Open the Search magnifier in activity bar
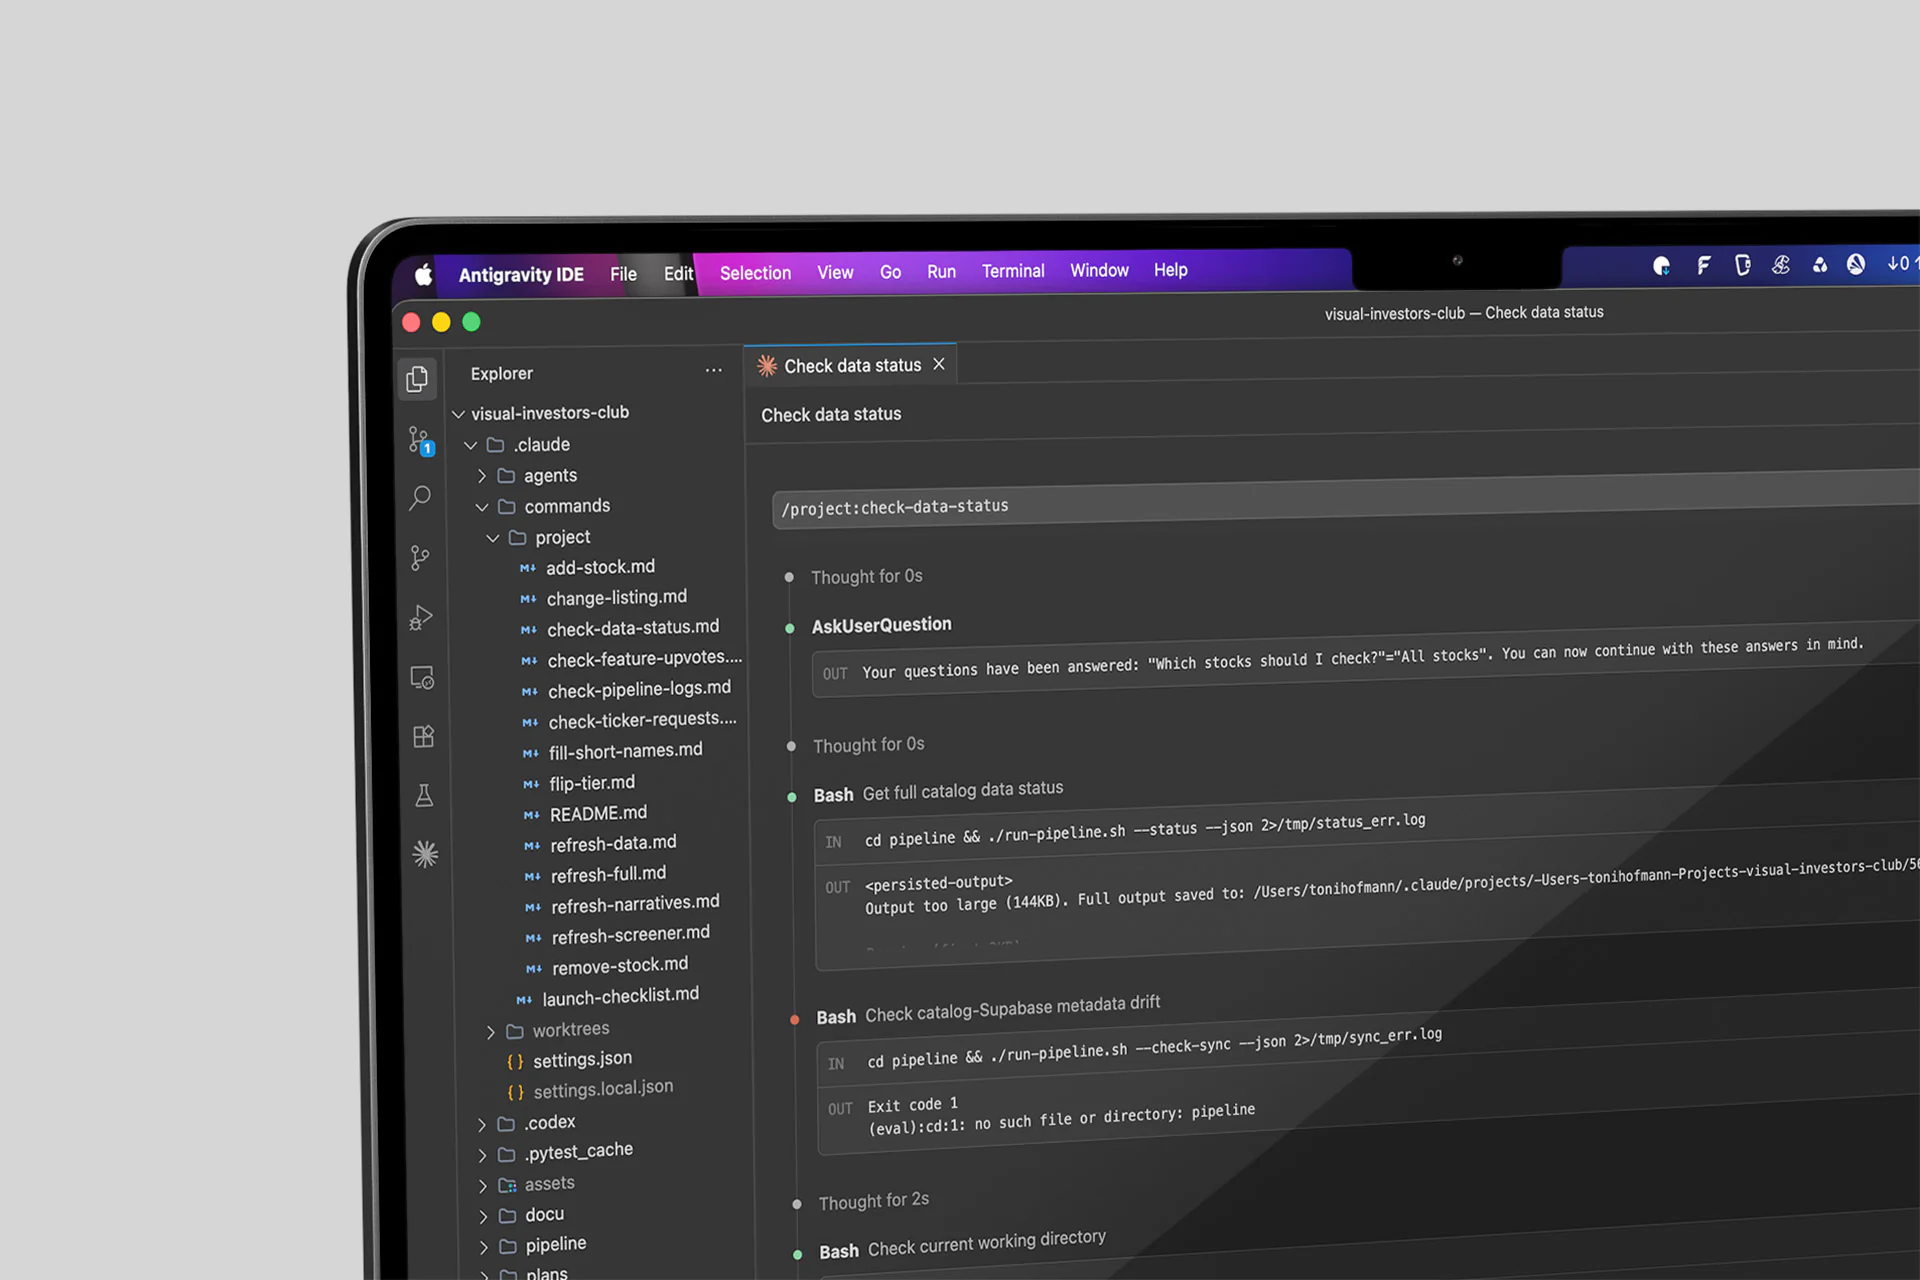Image resolution: width=1920 pixels, height=1280 pixels. (420, 498)
